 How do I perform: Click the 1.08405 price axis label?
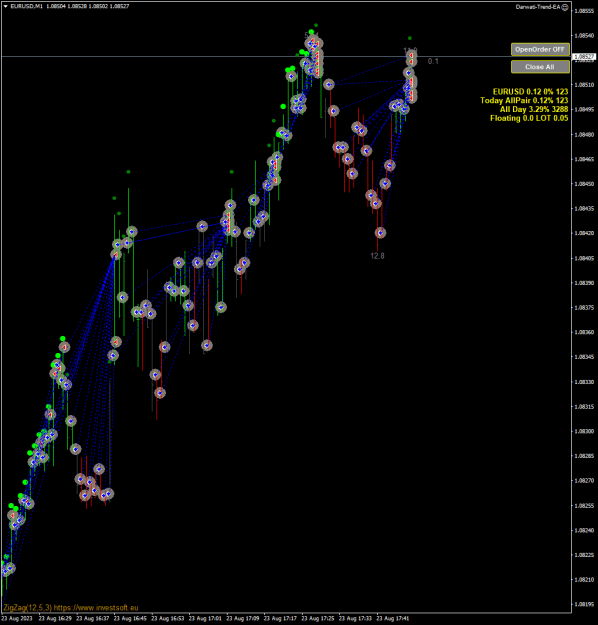[584, 258]
